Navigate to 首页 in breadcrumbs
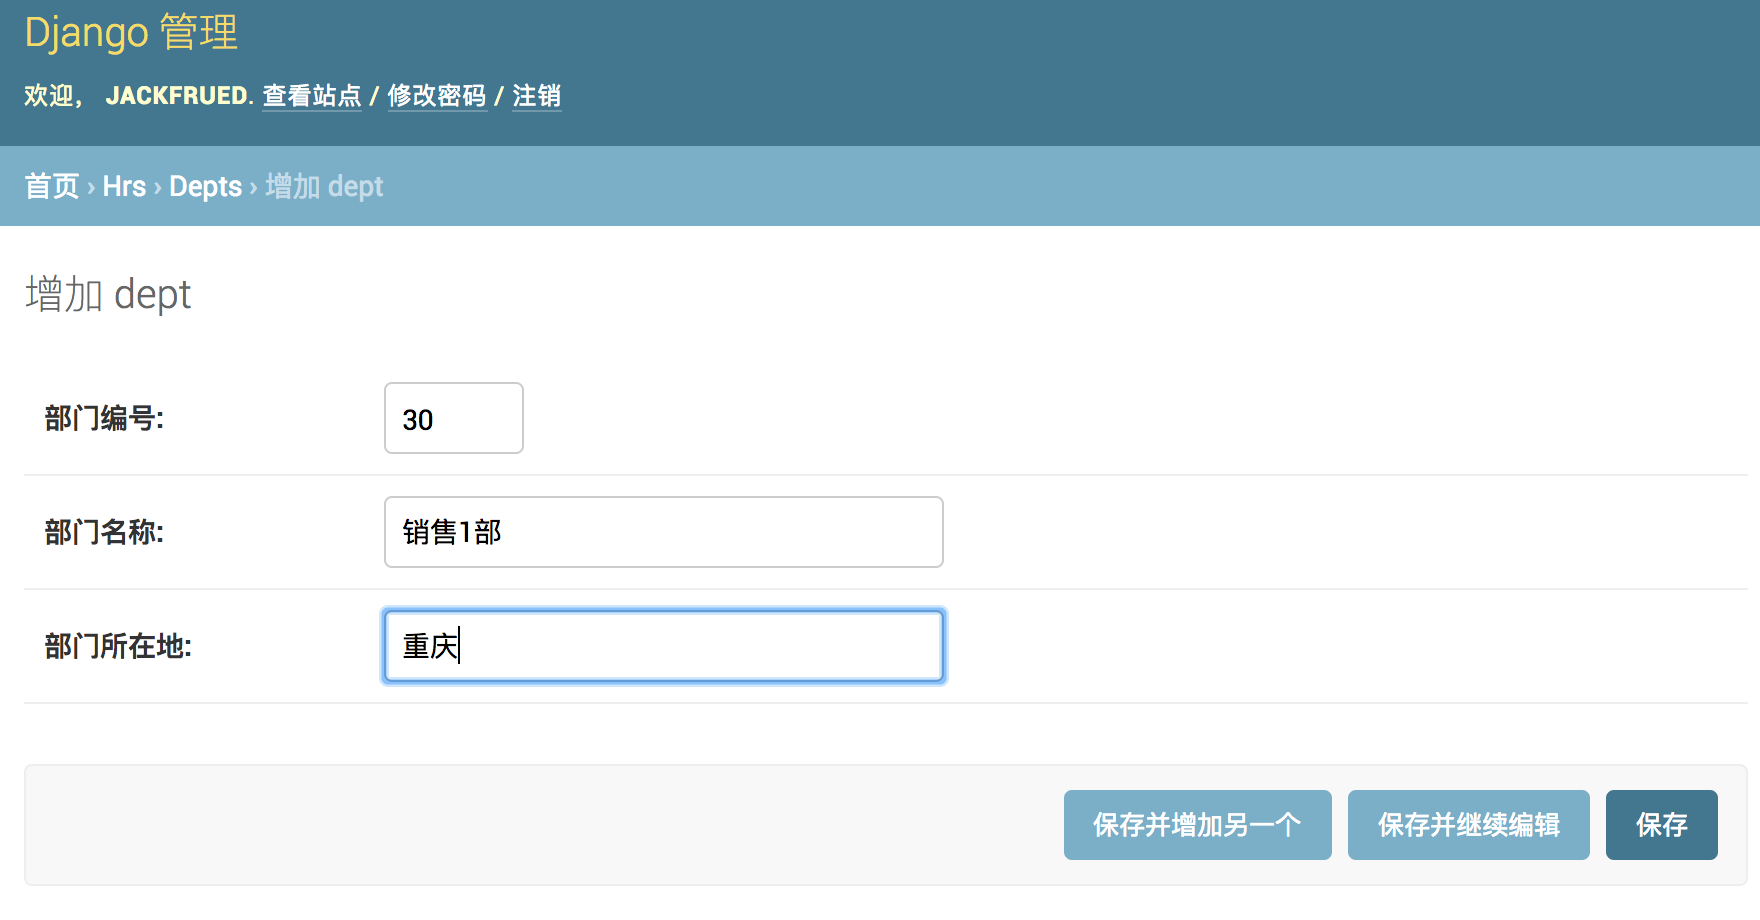Screen dimensions: 1760x920 52,186
